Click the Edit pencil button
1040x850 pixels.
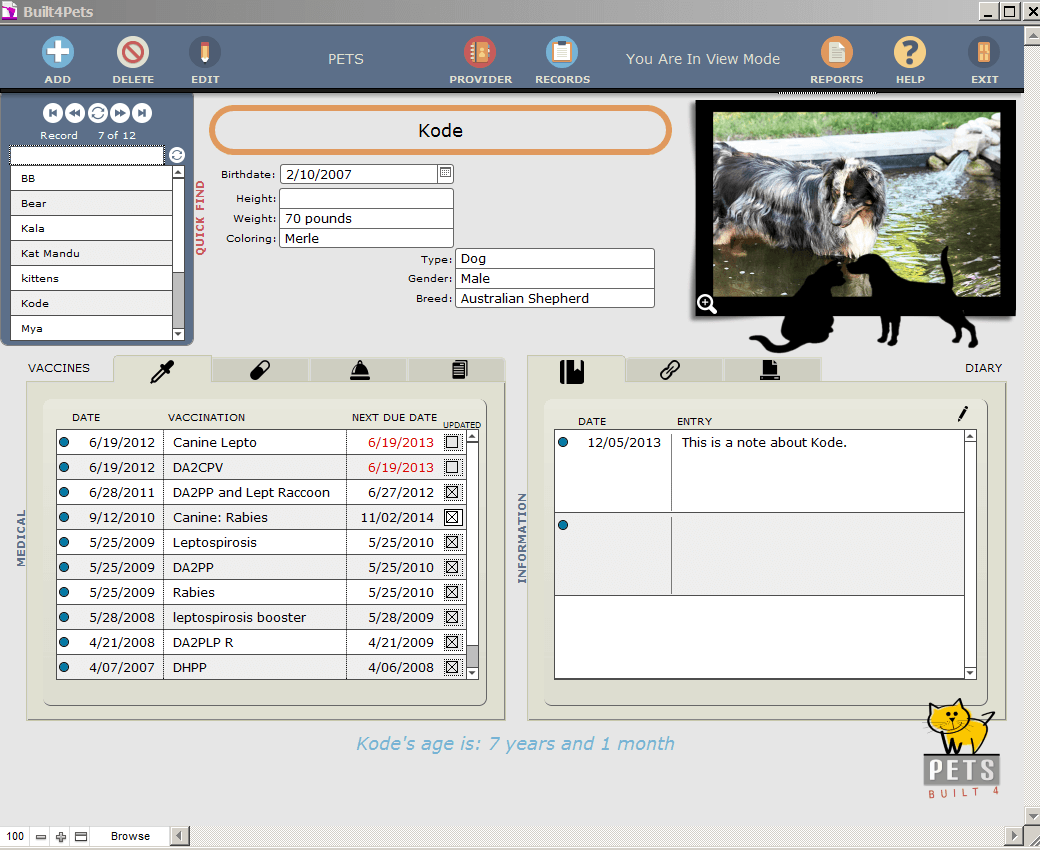[205, 52]
